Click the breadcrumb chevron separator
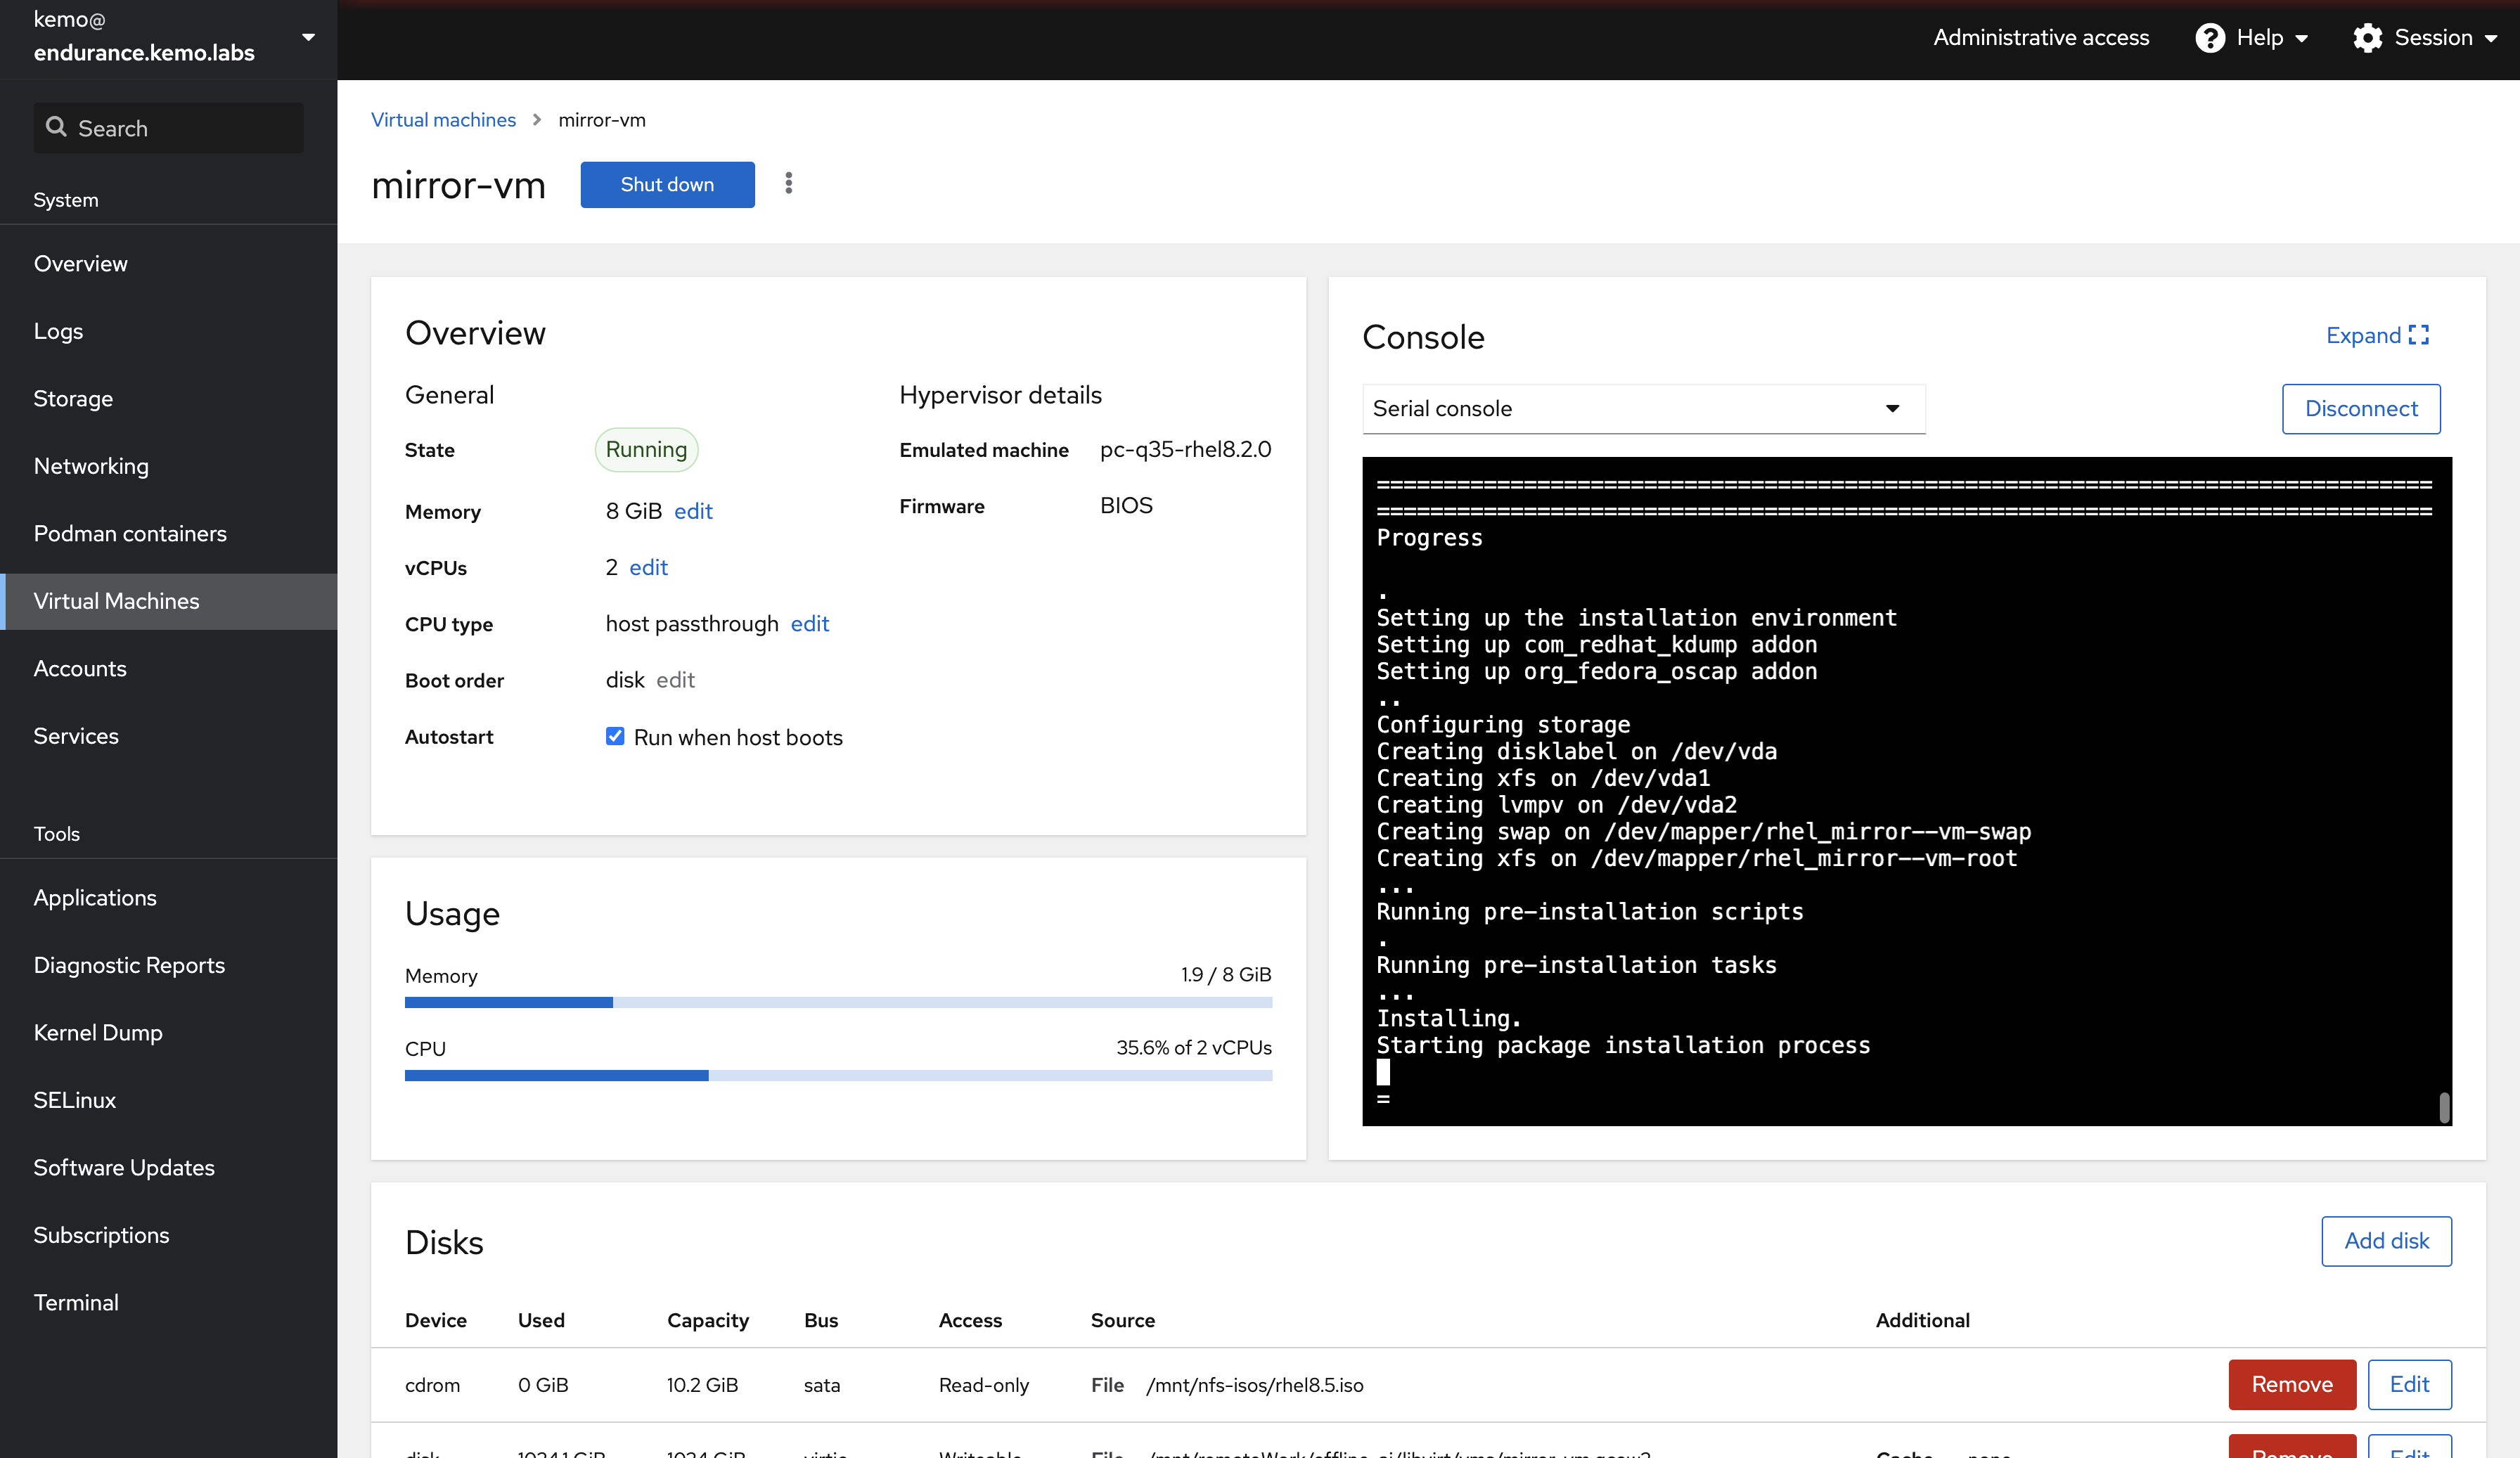The image size is (2520, 1458). pos(537,120)
